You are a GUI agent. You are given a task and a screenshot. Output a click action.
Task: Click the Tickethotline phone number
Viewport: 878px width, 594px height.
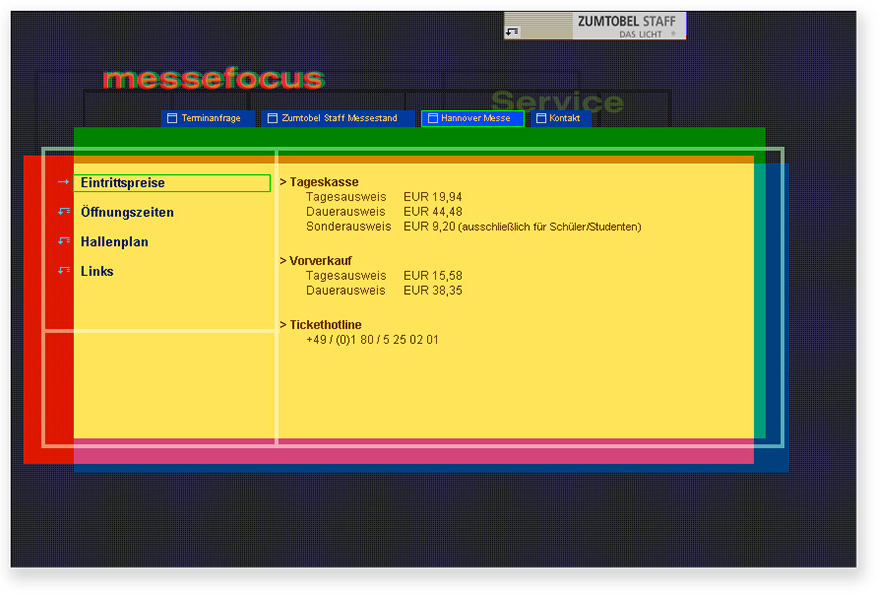pyautogui.click(x=372, y=340)
